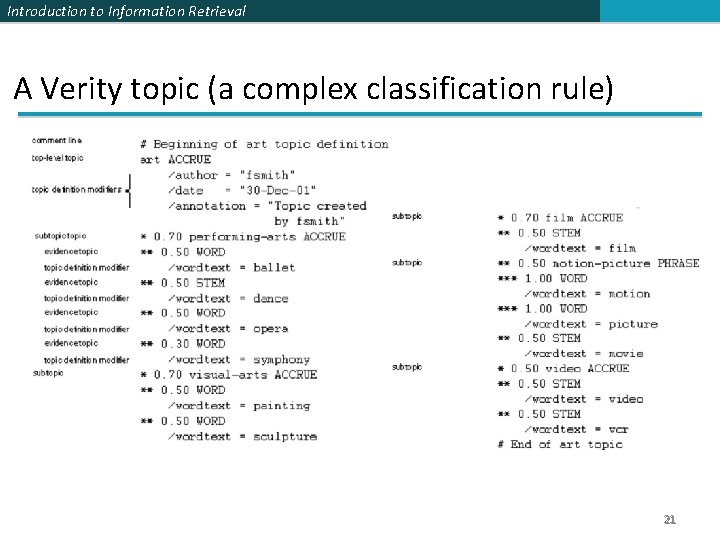Click the 'comment line' margin label
The height and width of the screenshot is (540, 720).
pyautogui.click(x=57, y=140)
